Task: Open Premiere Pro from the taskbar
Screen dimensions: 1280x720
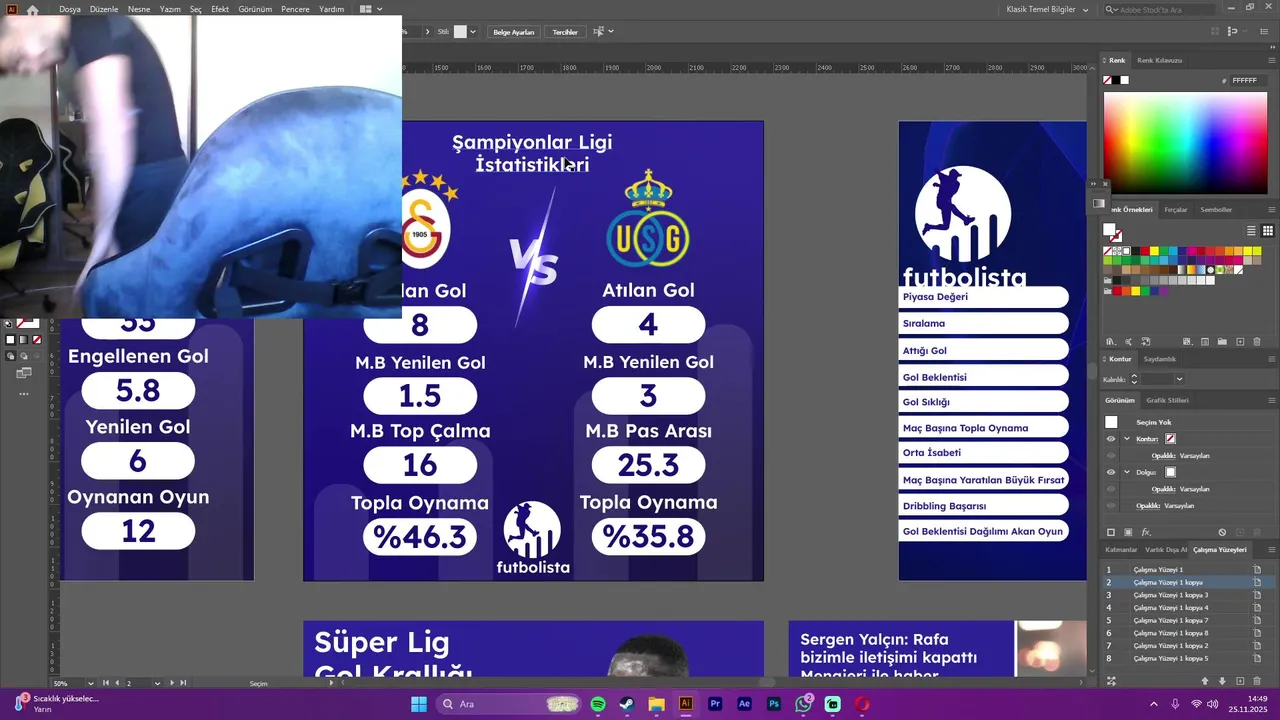Action: point(715,704)
